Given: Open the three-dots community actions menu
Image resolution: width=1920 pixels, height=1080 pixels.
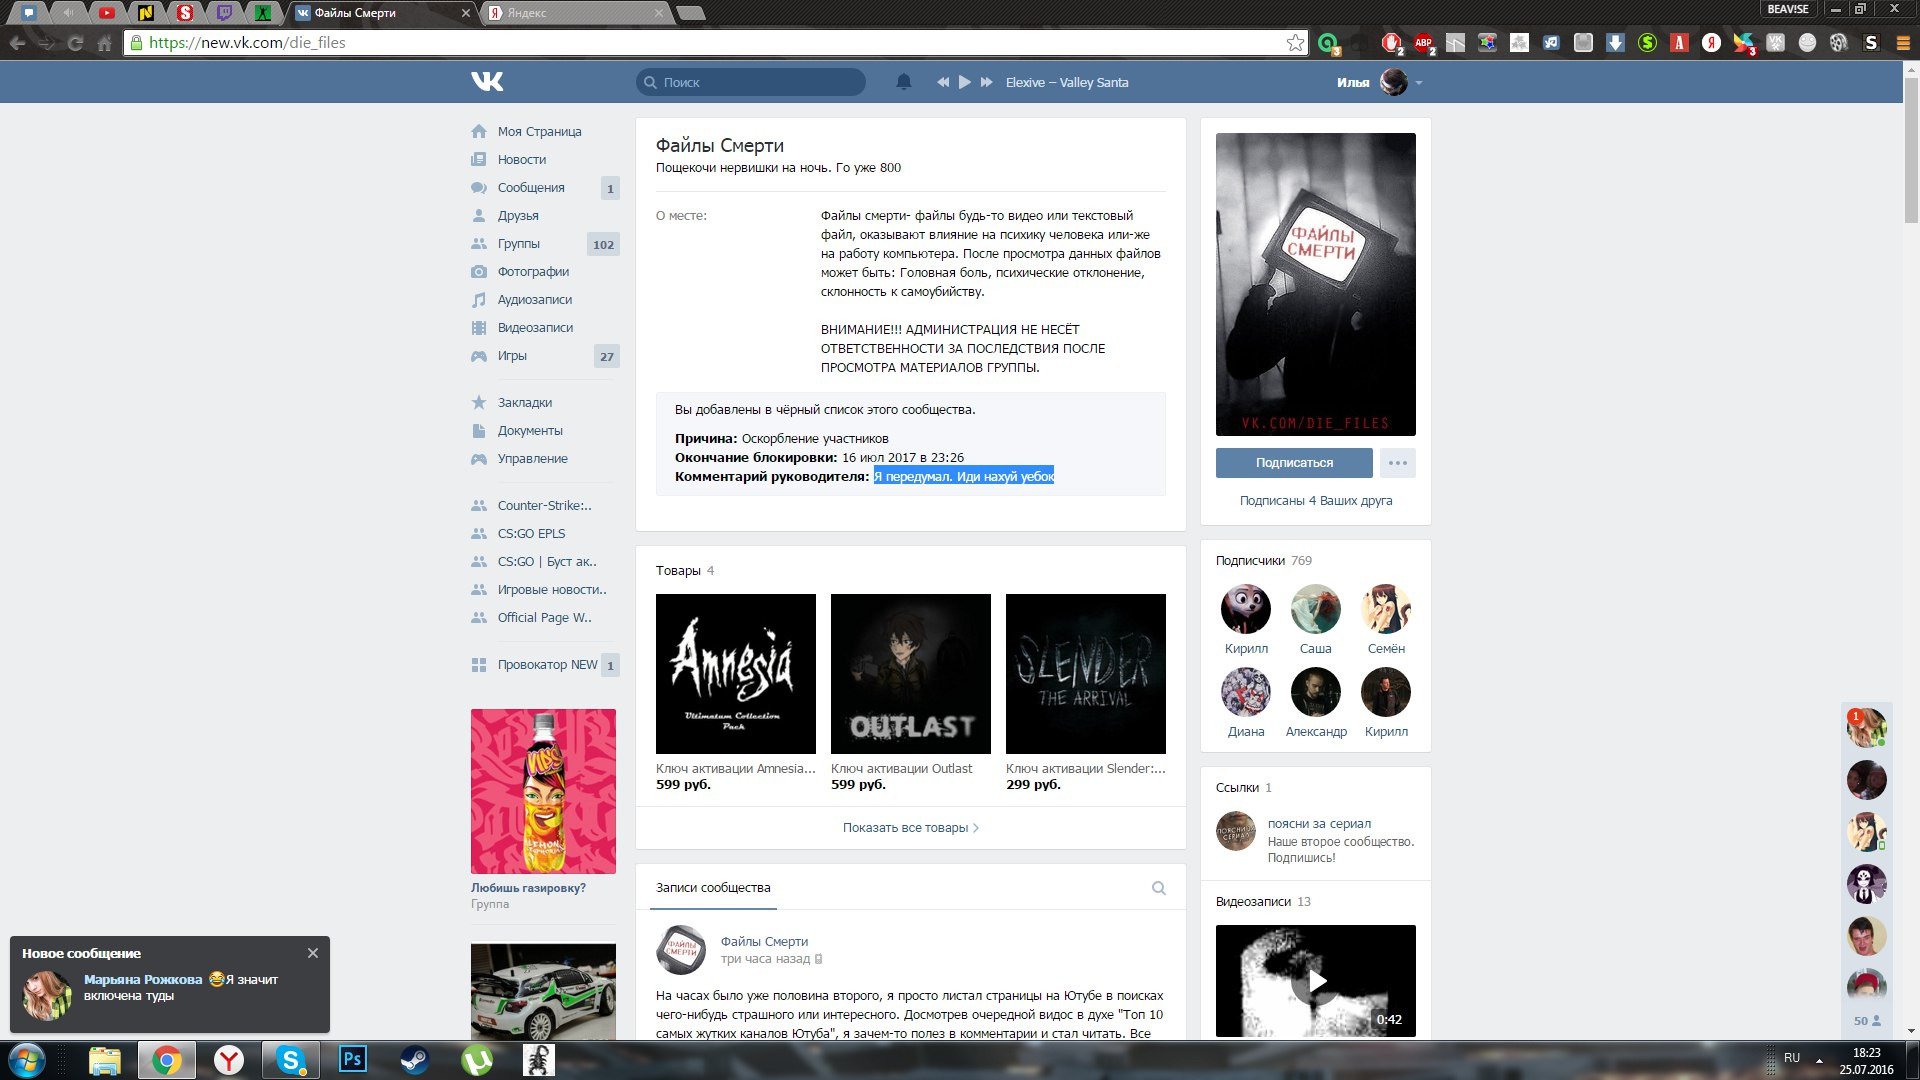Looking at the screenshot, I should click(1397, 463).
